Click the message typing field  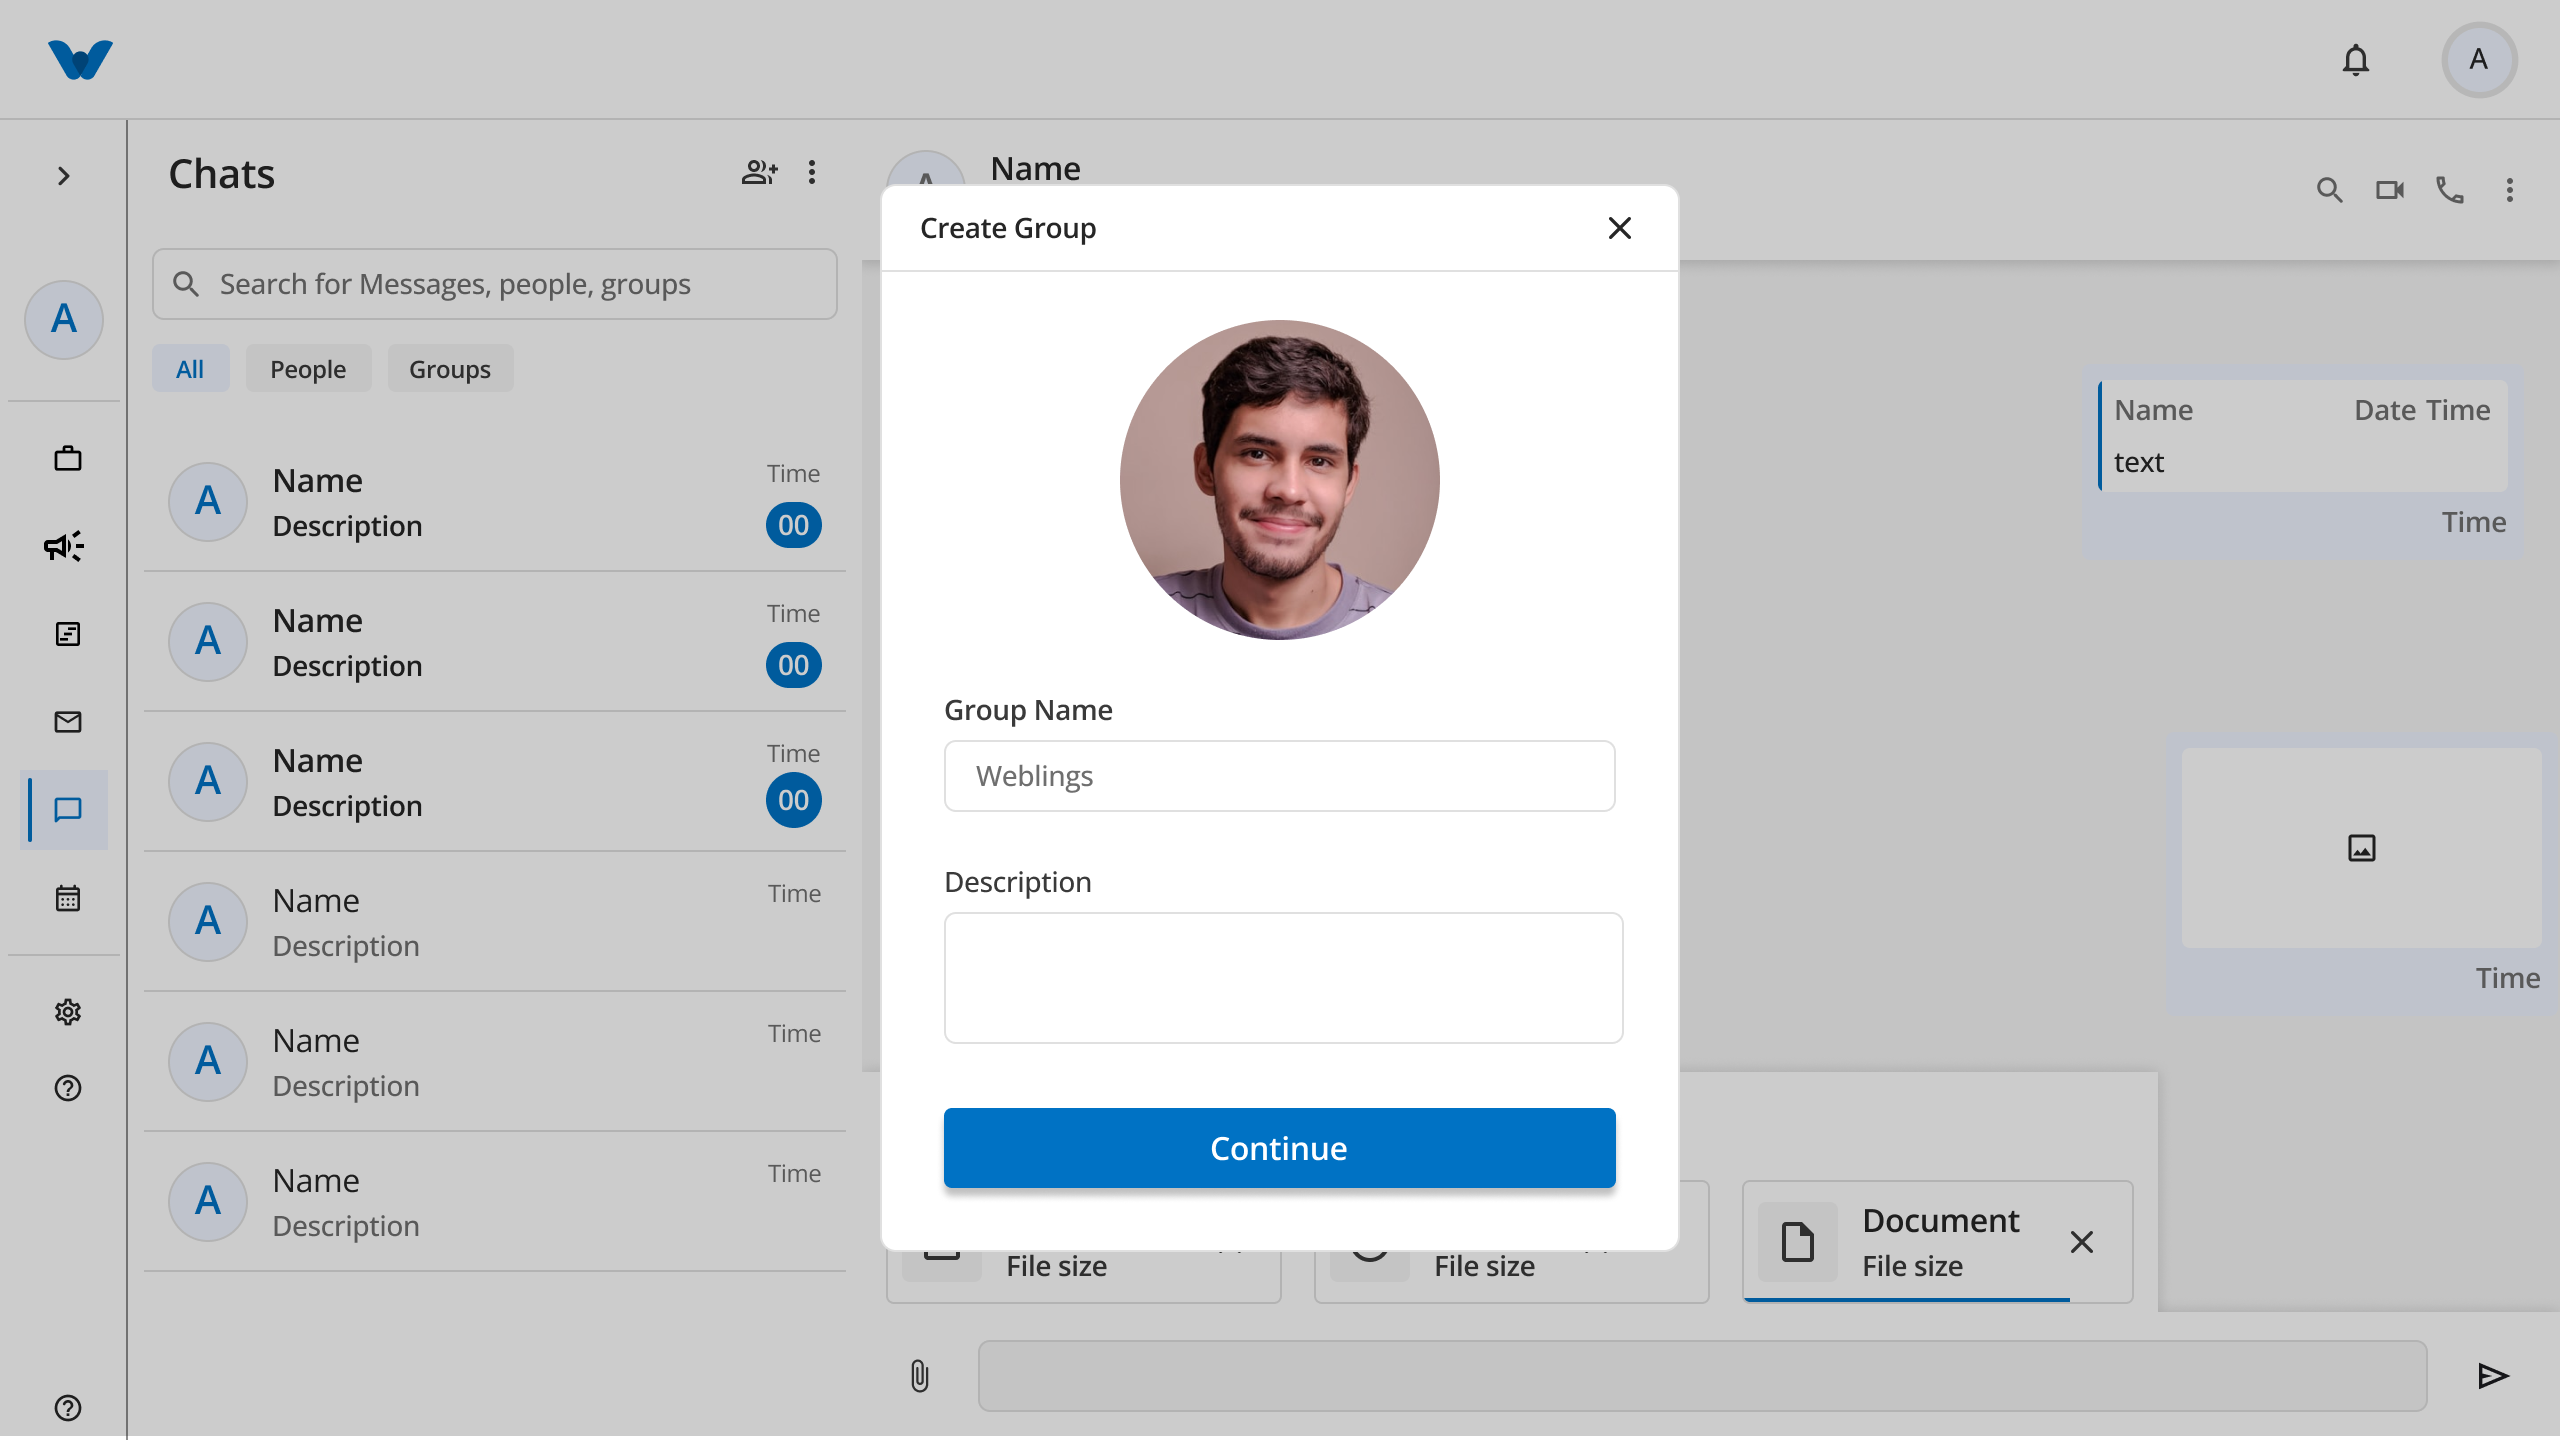coord(1702,1376)
